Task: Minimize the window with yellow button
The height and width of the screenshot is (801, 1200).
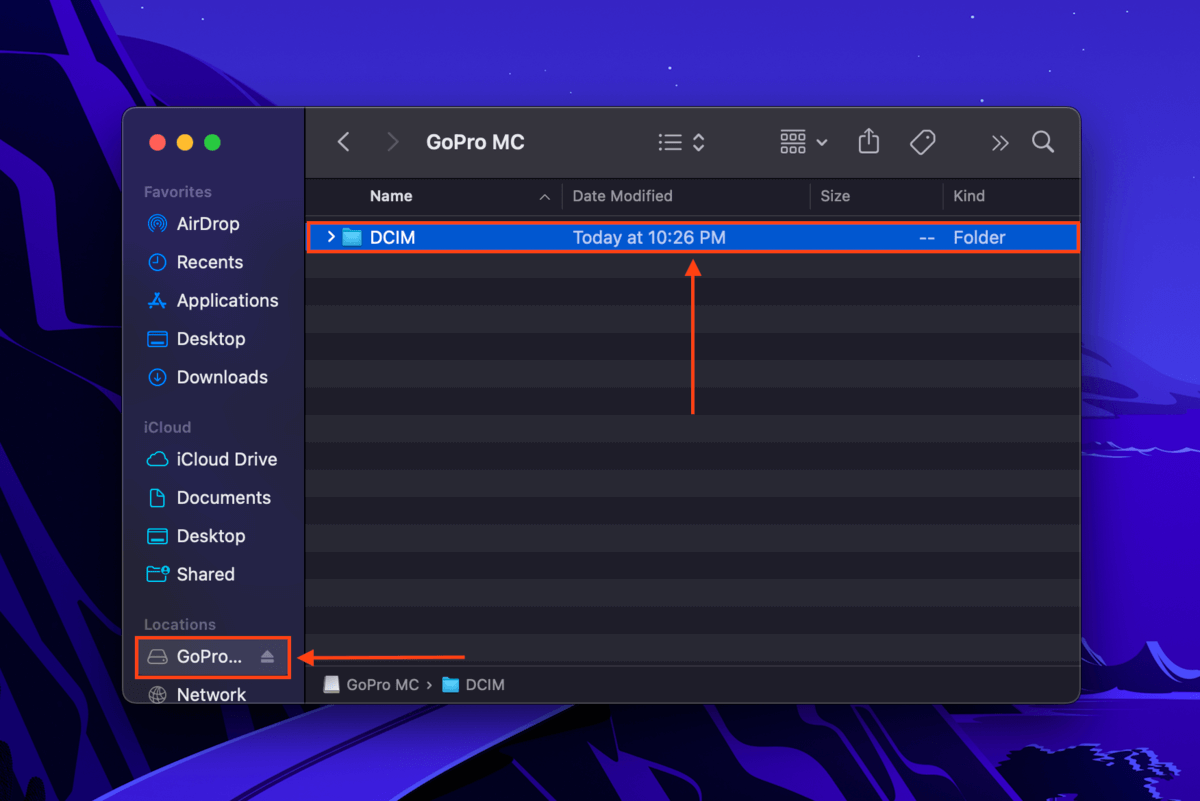Action: click(x=185, y=142)
